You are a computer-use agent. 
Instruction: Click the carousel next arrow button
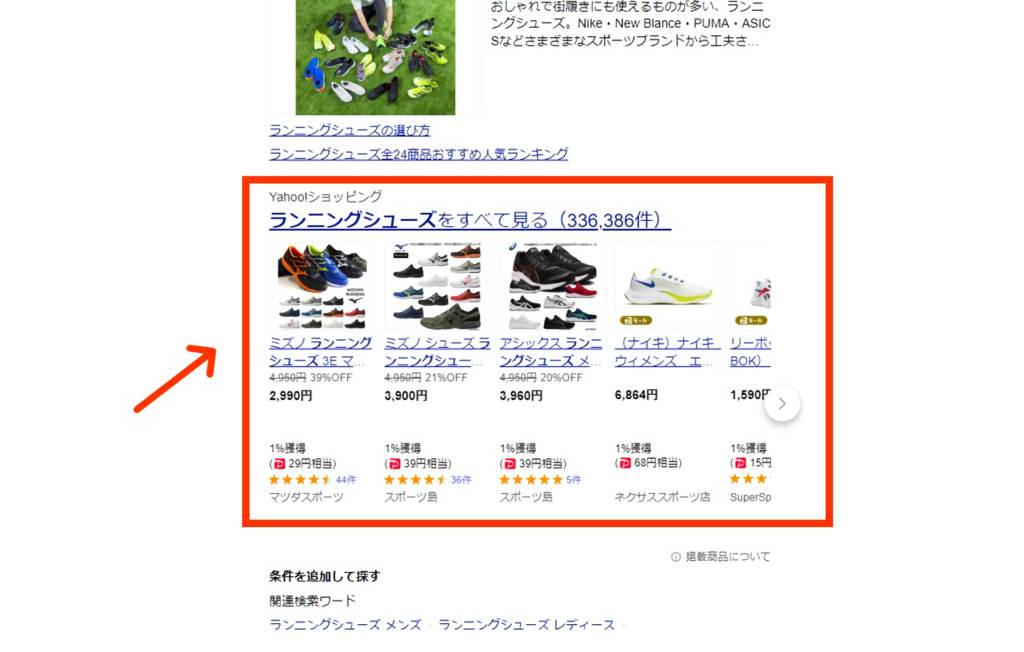[x=782, y=404]
